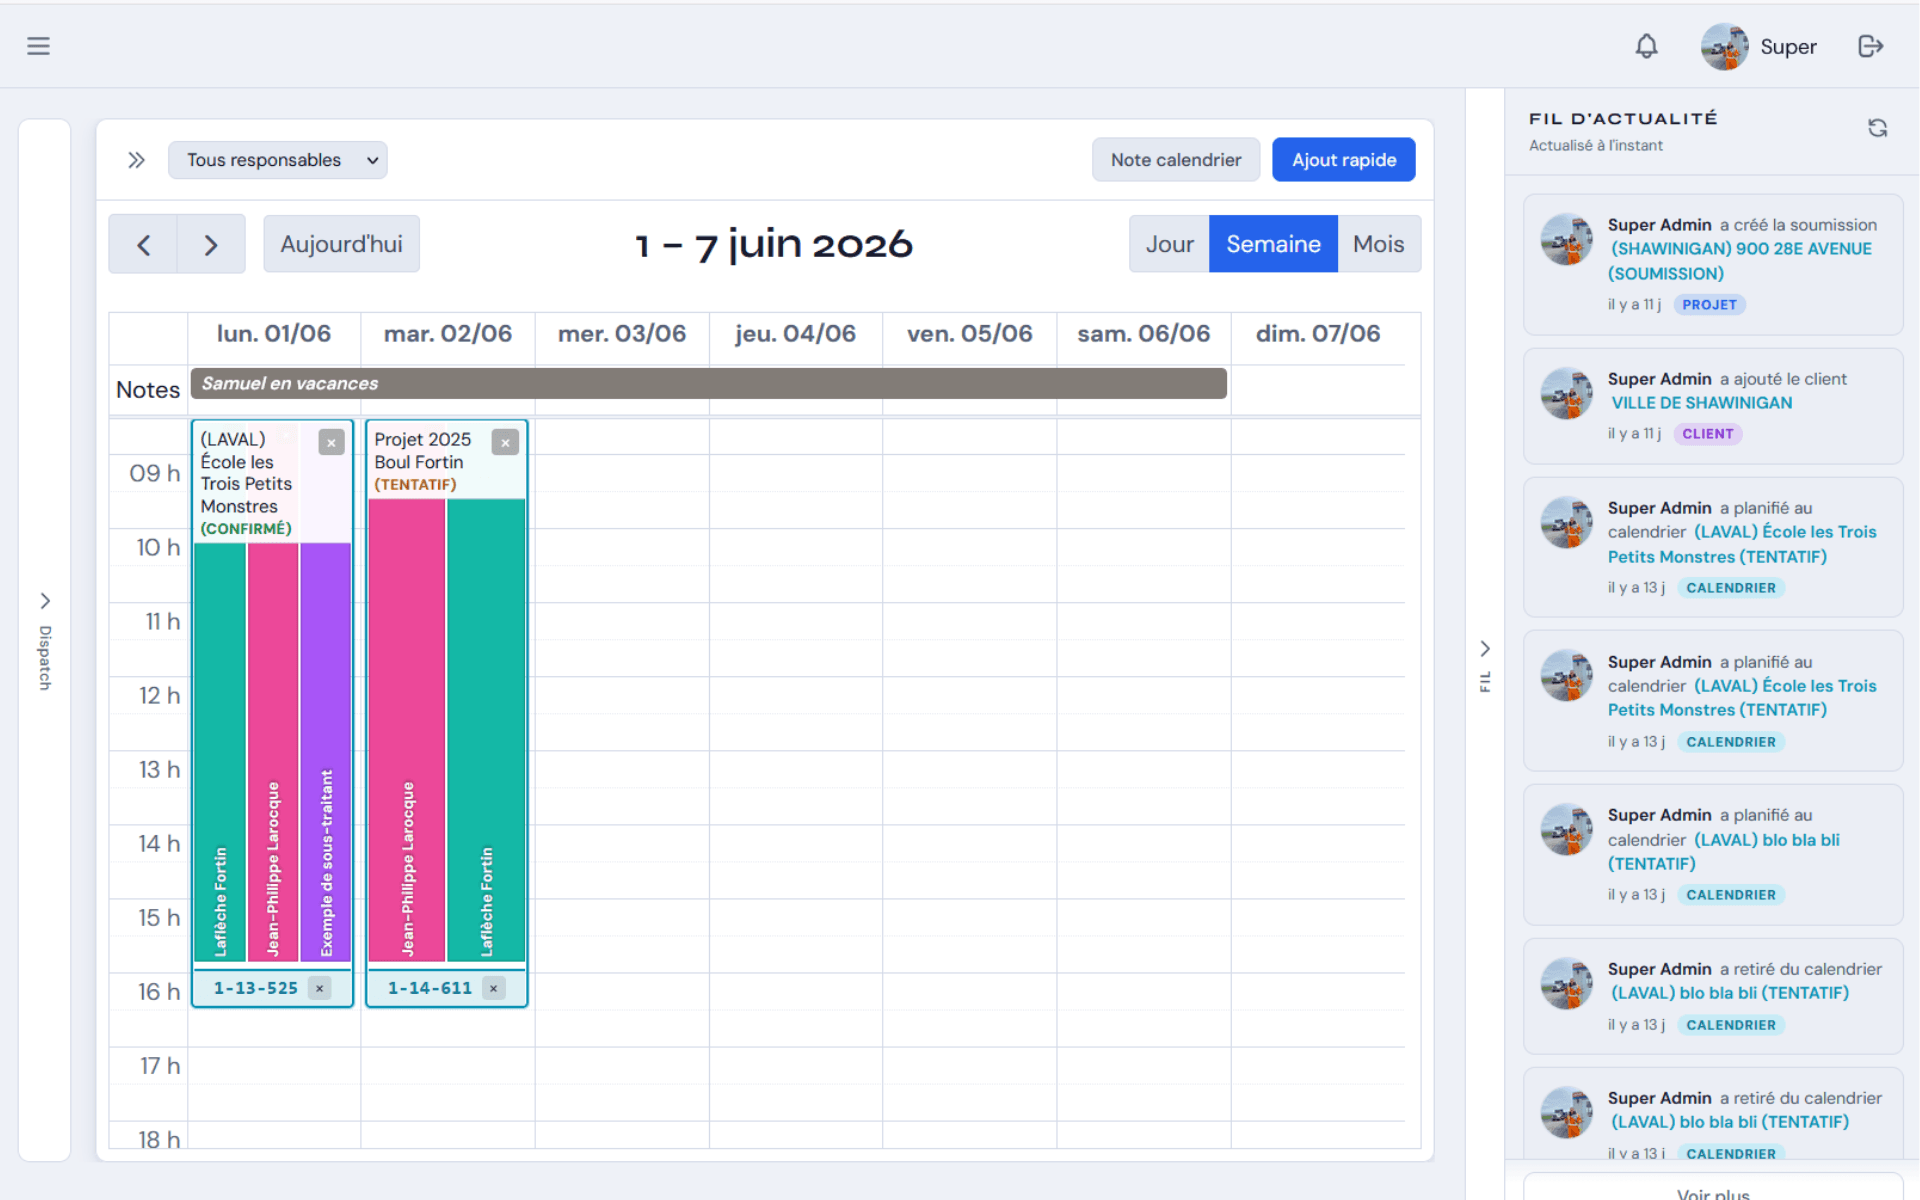Open Tous responsables dropdown

pyautogui.click(x=278, y=160)
